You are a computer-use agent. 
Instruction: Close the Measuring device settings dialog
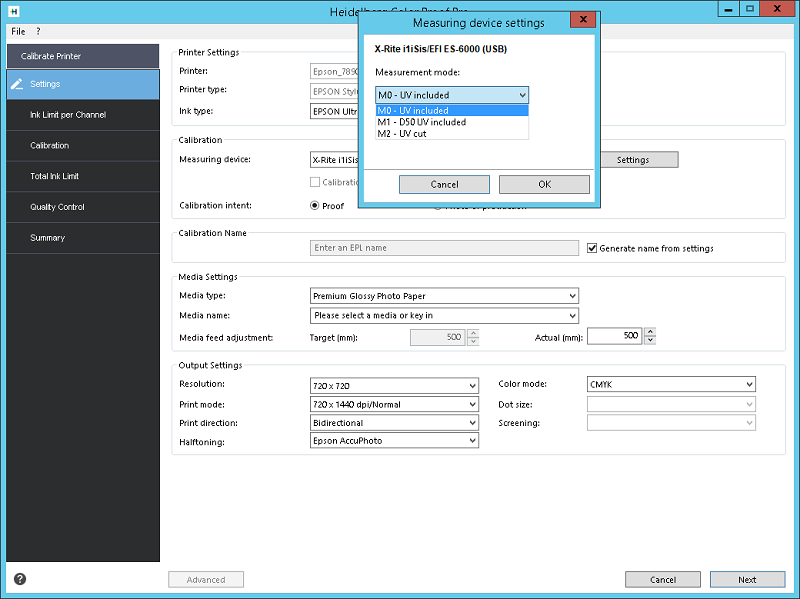pos(585,21)
